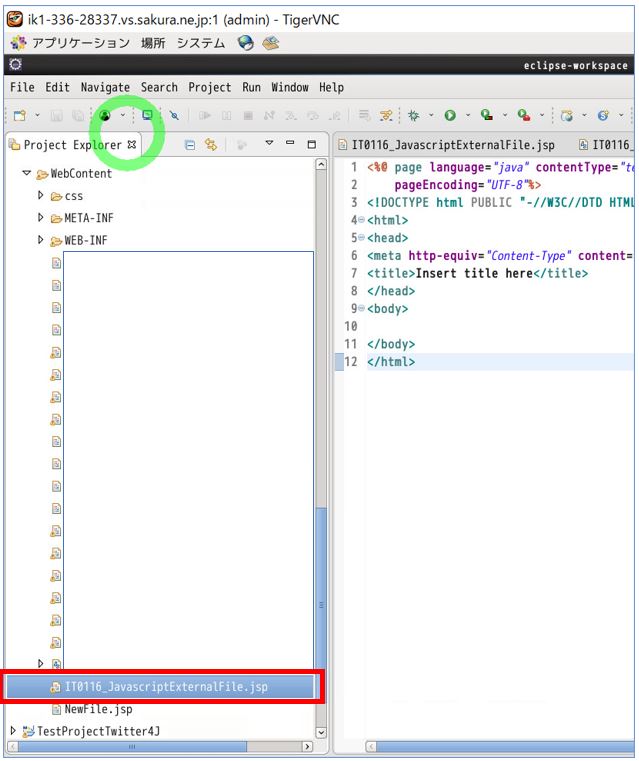The image size is (639, 761).
Task: Launch Run with green play icon
Action: [x=450, y=116]
